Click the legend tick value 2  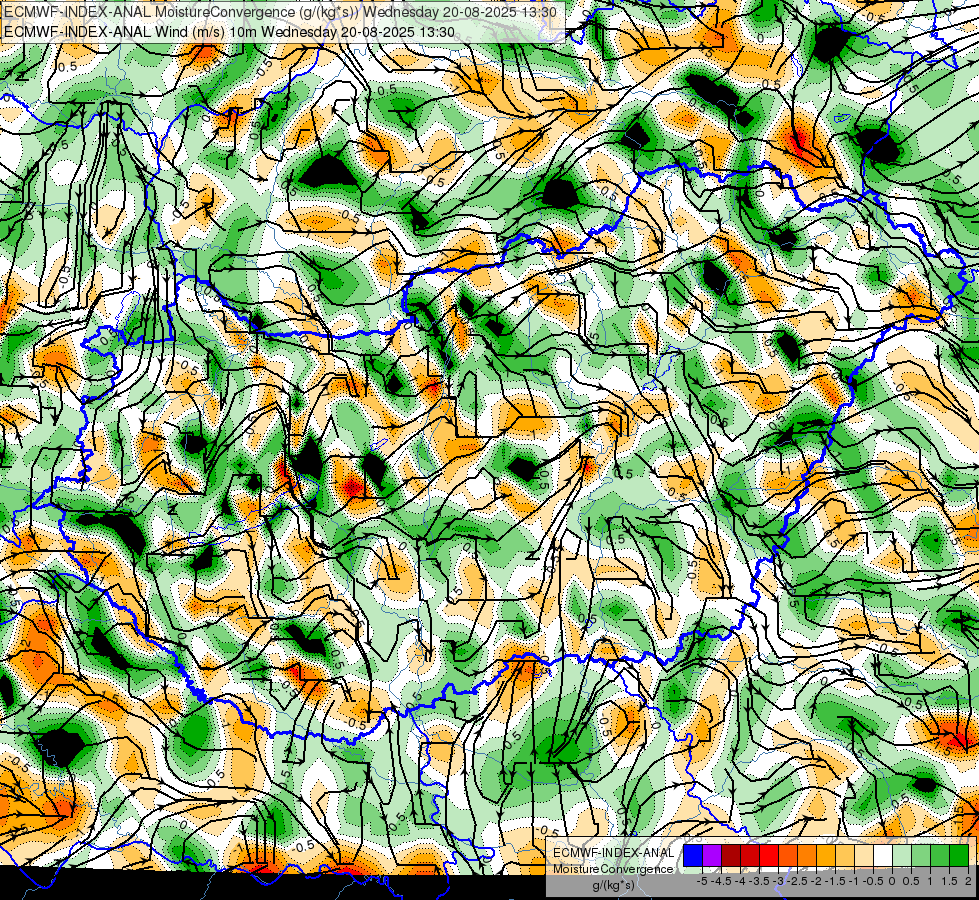click(x=968, y=881)
